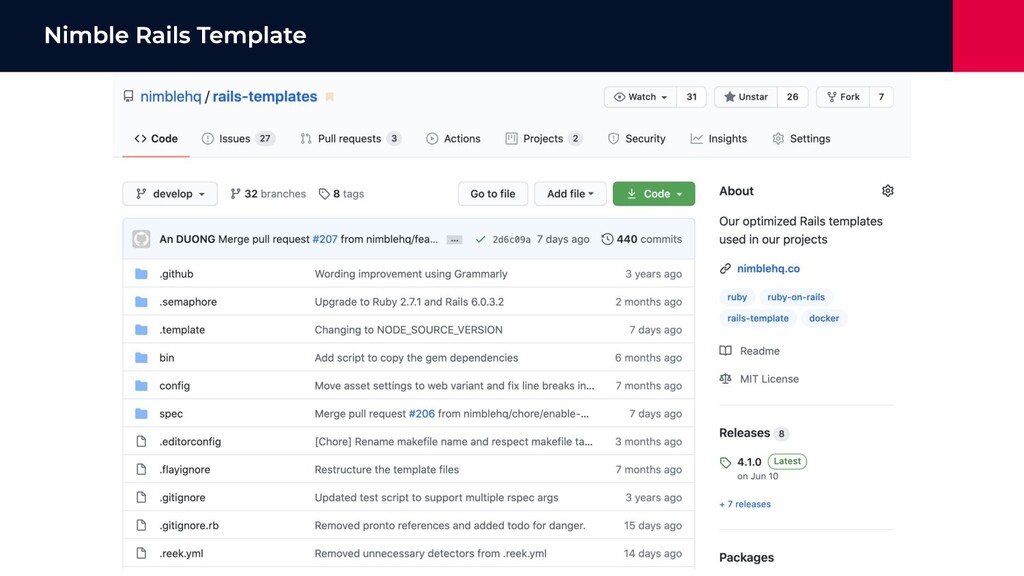
Task: Visit the nimblehq.co website link
Action: pos(768,268)
